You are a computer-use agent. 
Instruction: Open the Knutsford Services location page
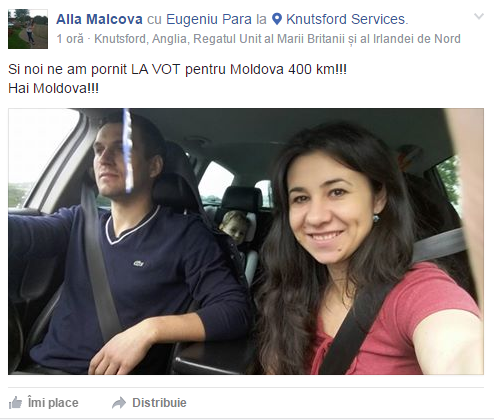[x=346, y=19]
